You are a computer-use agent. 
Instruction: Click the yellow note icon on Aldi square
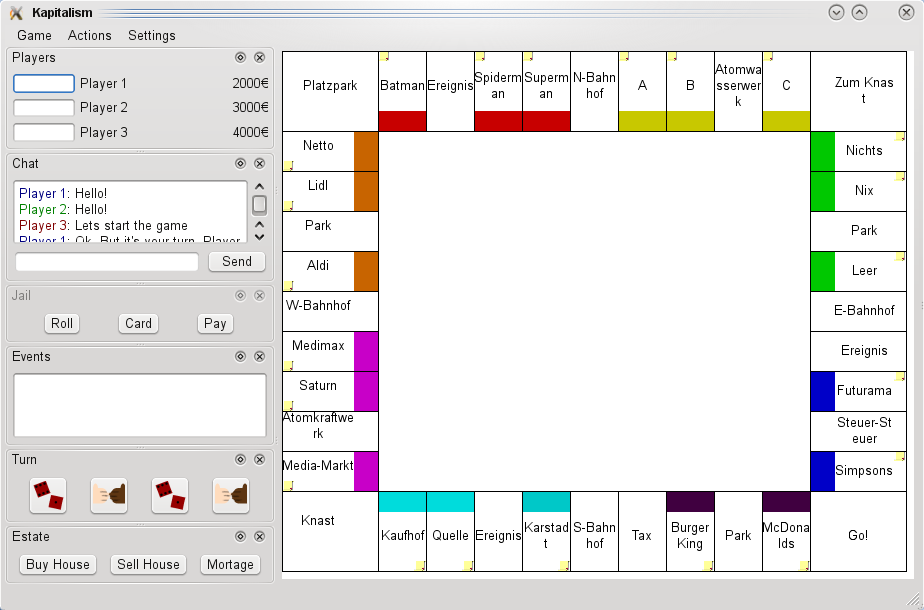click(289, 285)
